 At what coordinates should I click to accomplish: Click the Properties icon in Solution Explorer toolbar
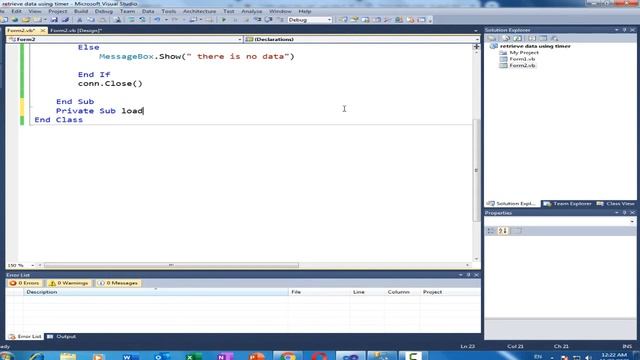point(492,38)
